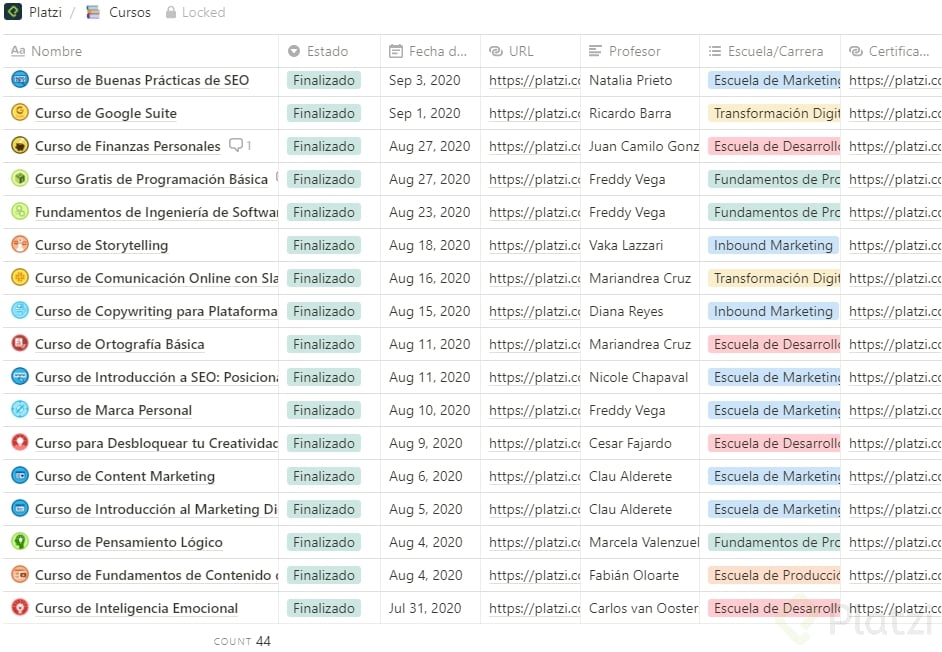Click icon of Fundamentos de Ingeniería de Software

point(20,212)
